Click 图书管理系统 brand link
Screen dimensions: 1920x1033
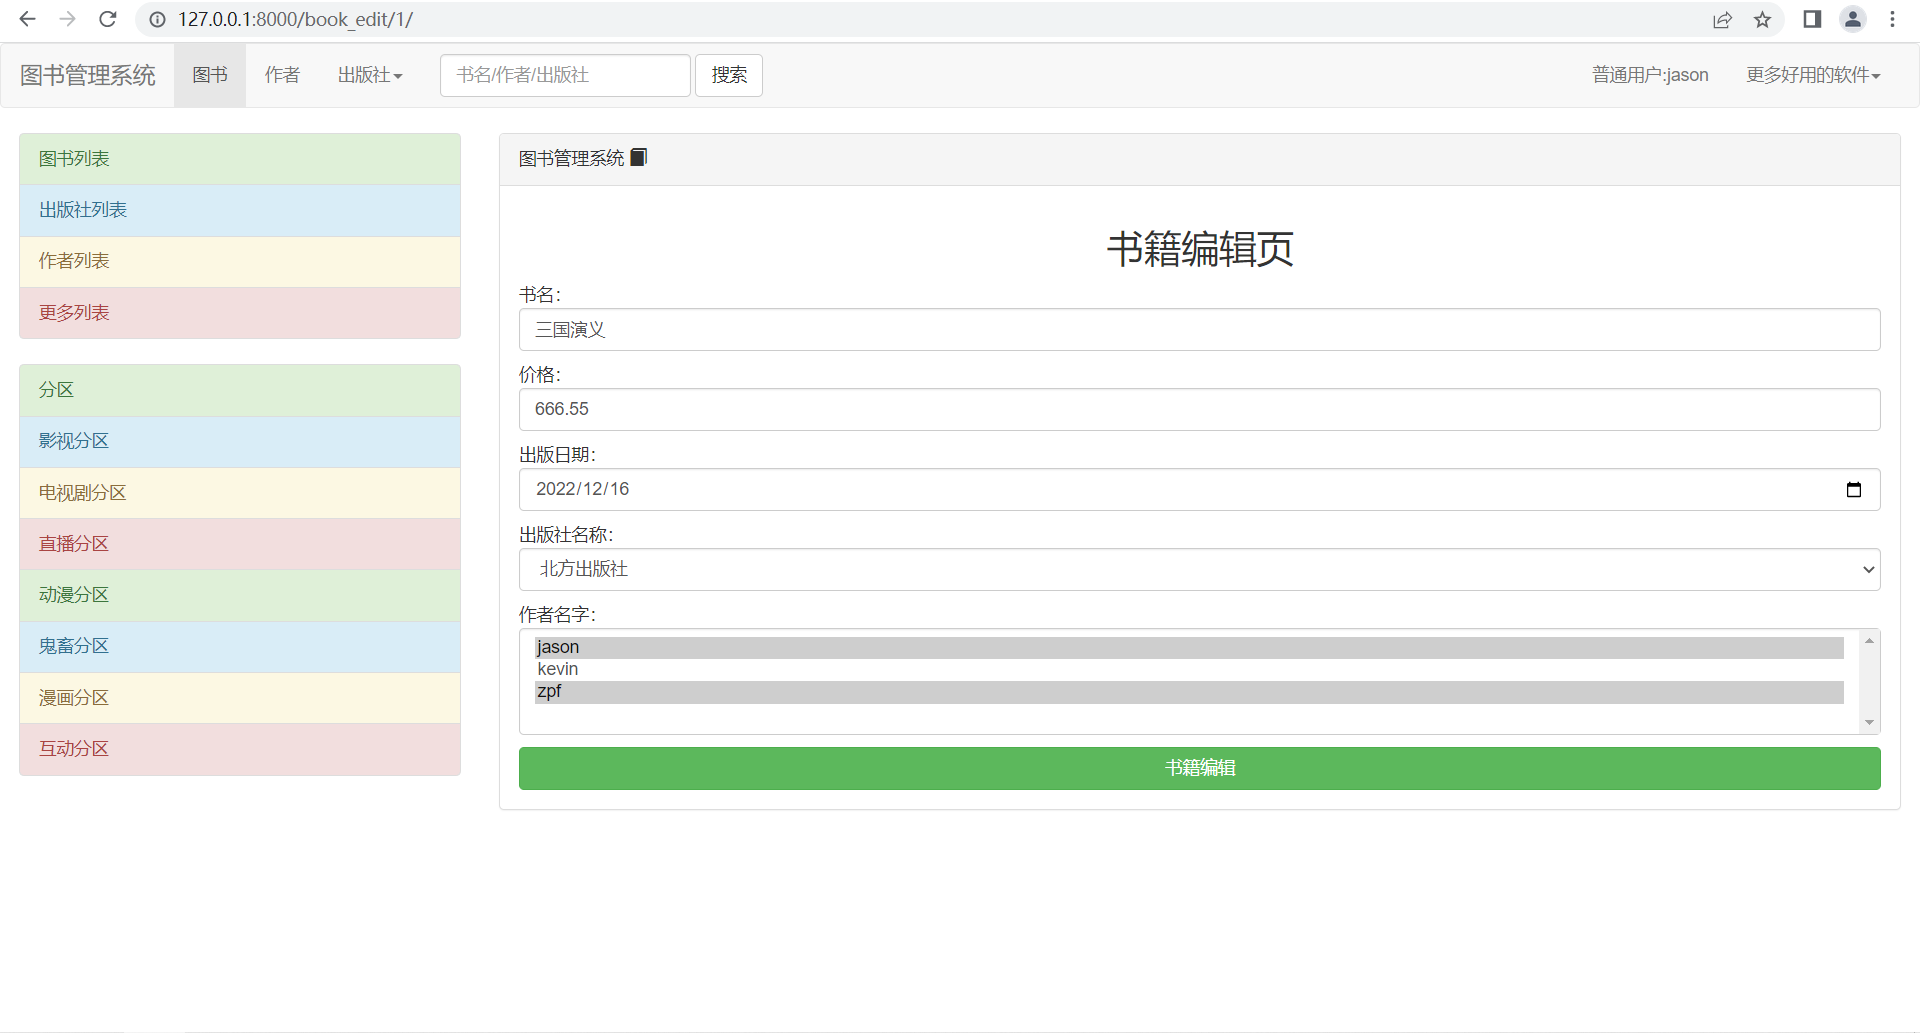(x=88, y=75)
